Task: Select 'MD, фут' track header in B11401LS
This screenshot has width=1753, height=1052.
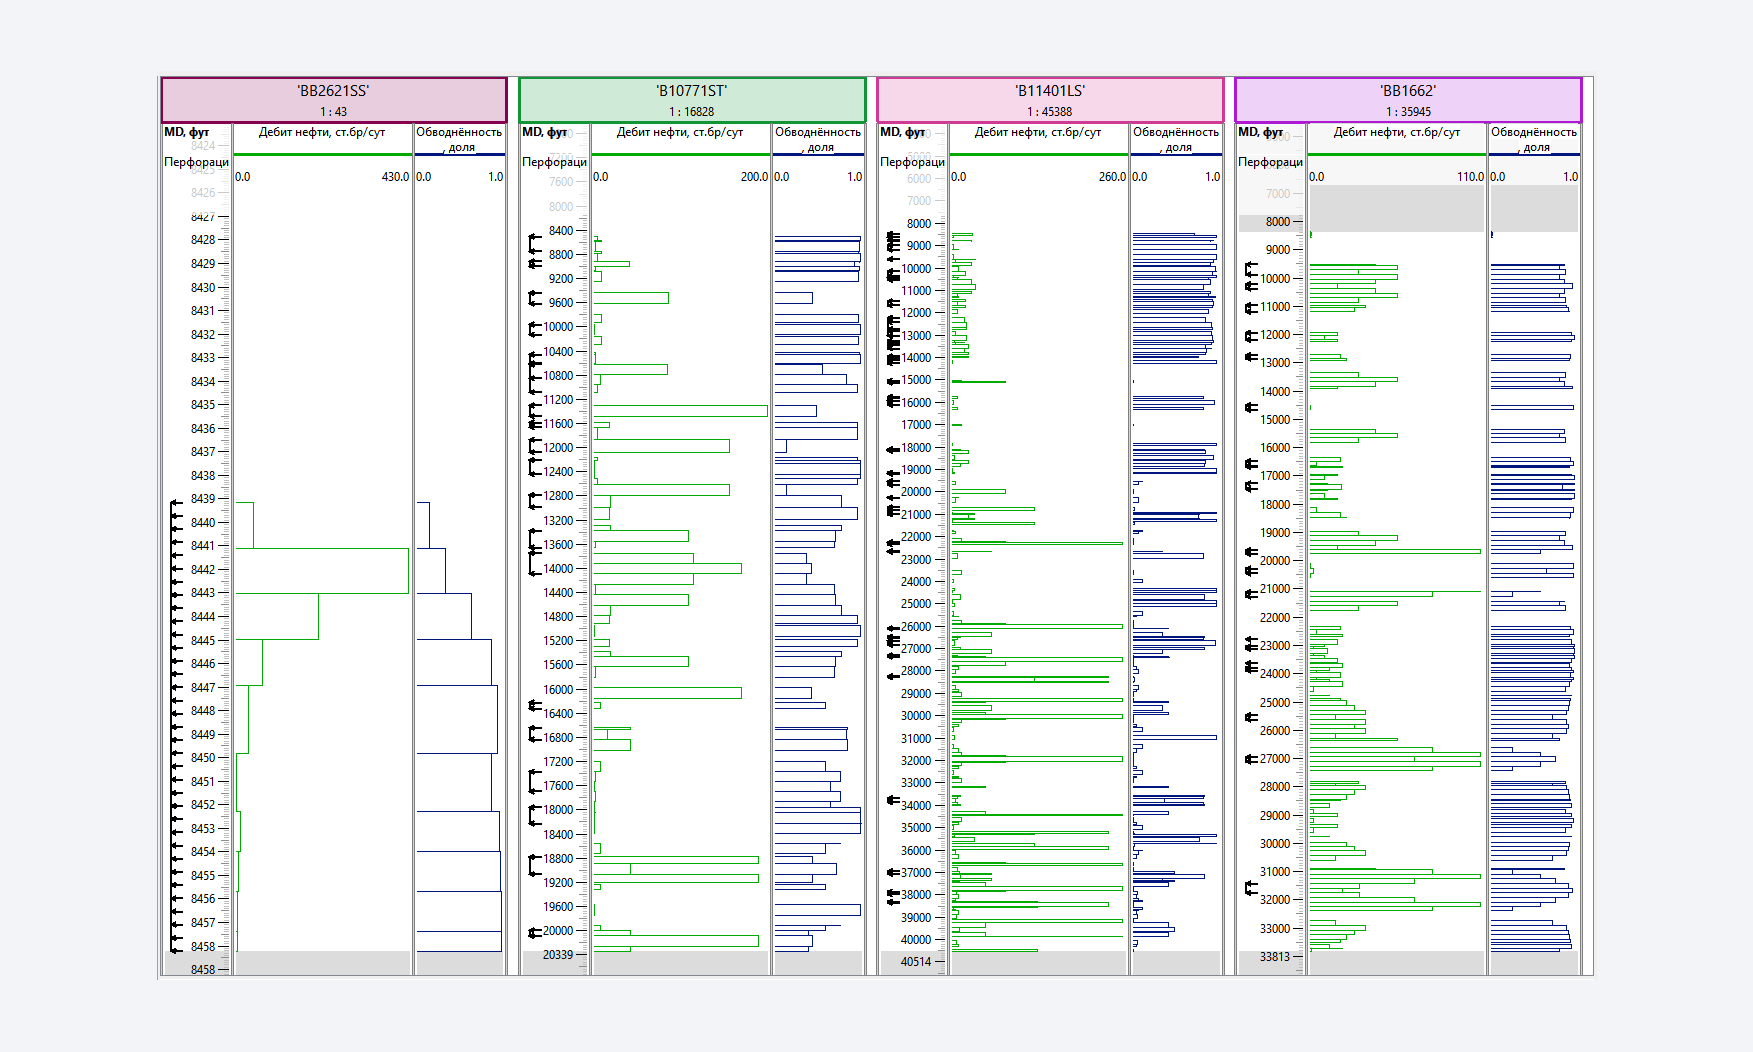Action: [903, 132]
